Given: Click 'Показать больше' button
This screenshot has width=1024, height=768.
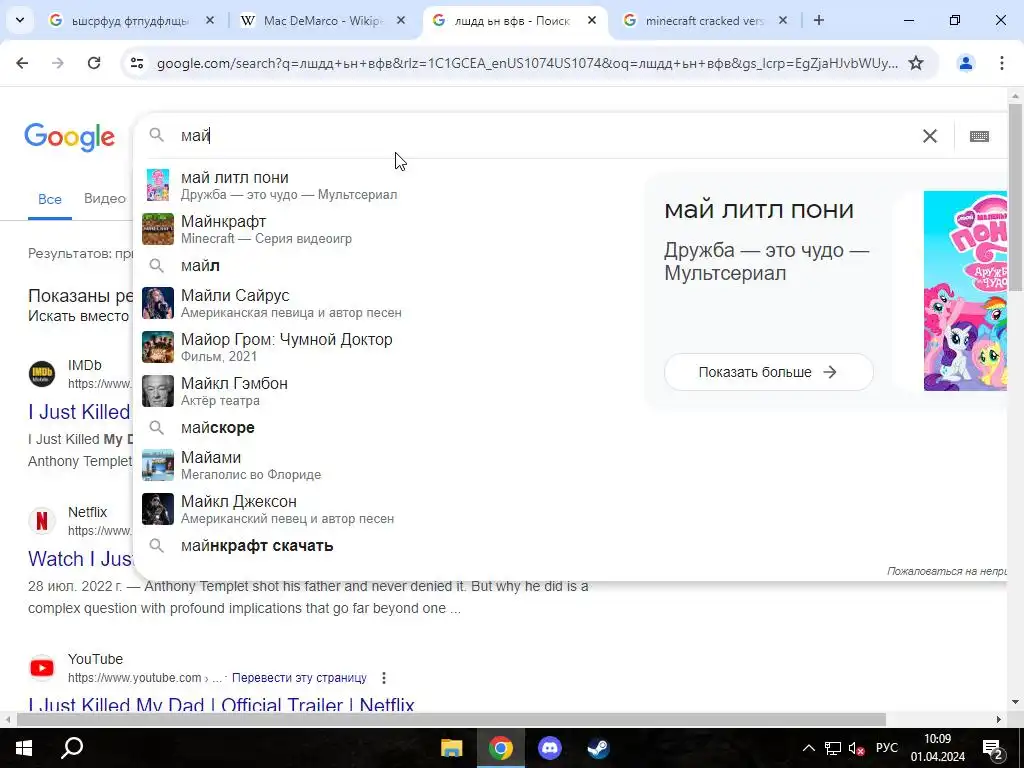Looking at the screenshot, I should [x=768, y=372].
